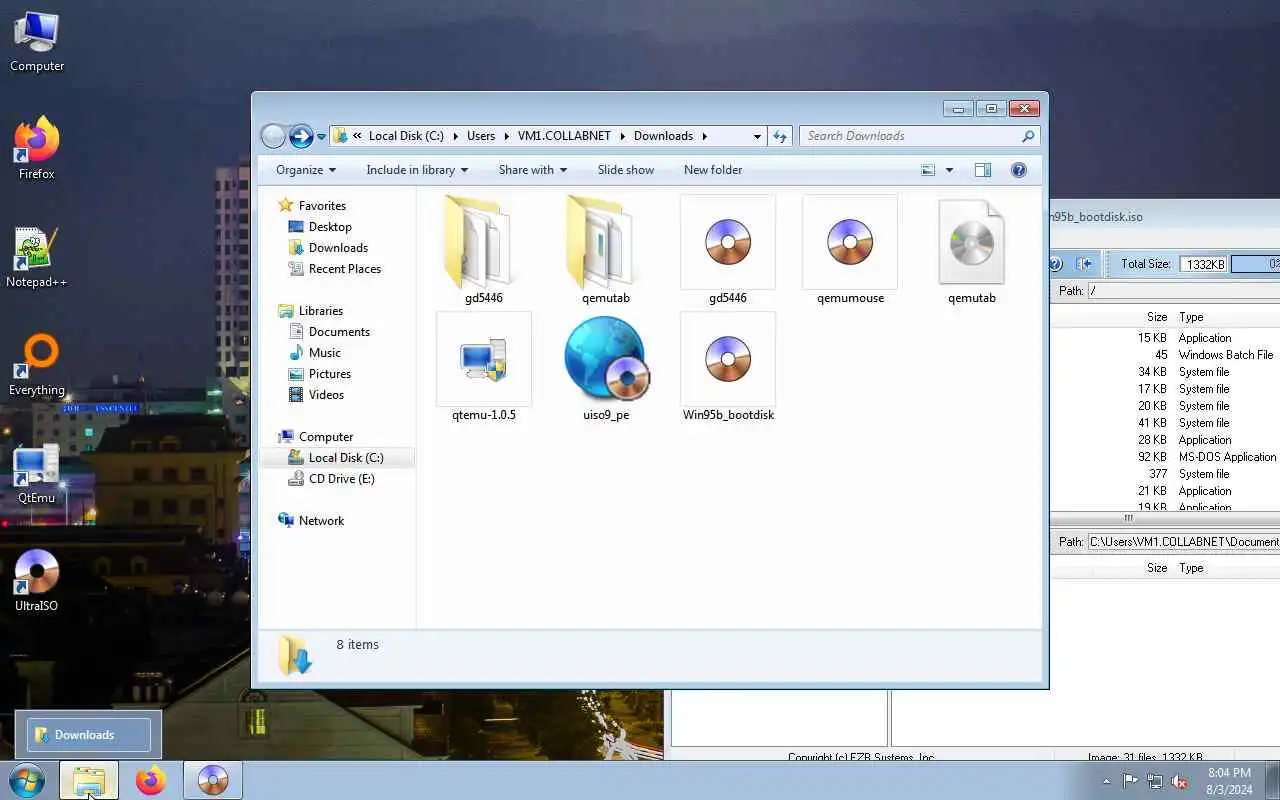
Task: Click the Windows Explorer taskbar button
Action: pos(89,780)
